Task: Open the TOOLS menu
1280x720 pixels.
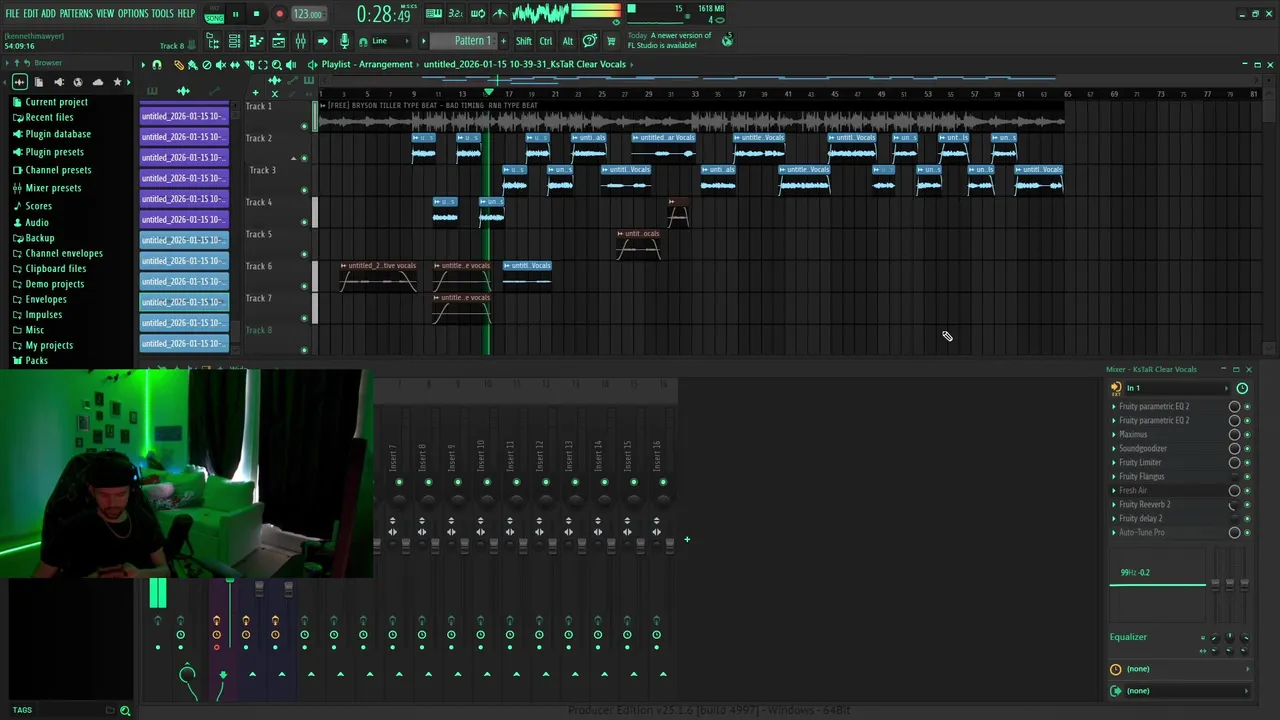Action: [x=162, y=13]
